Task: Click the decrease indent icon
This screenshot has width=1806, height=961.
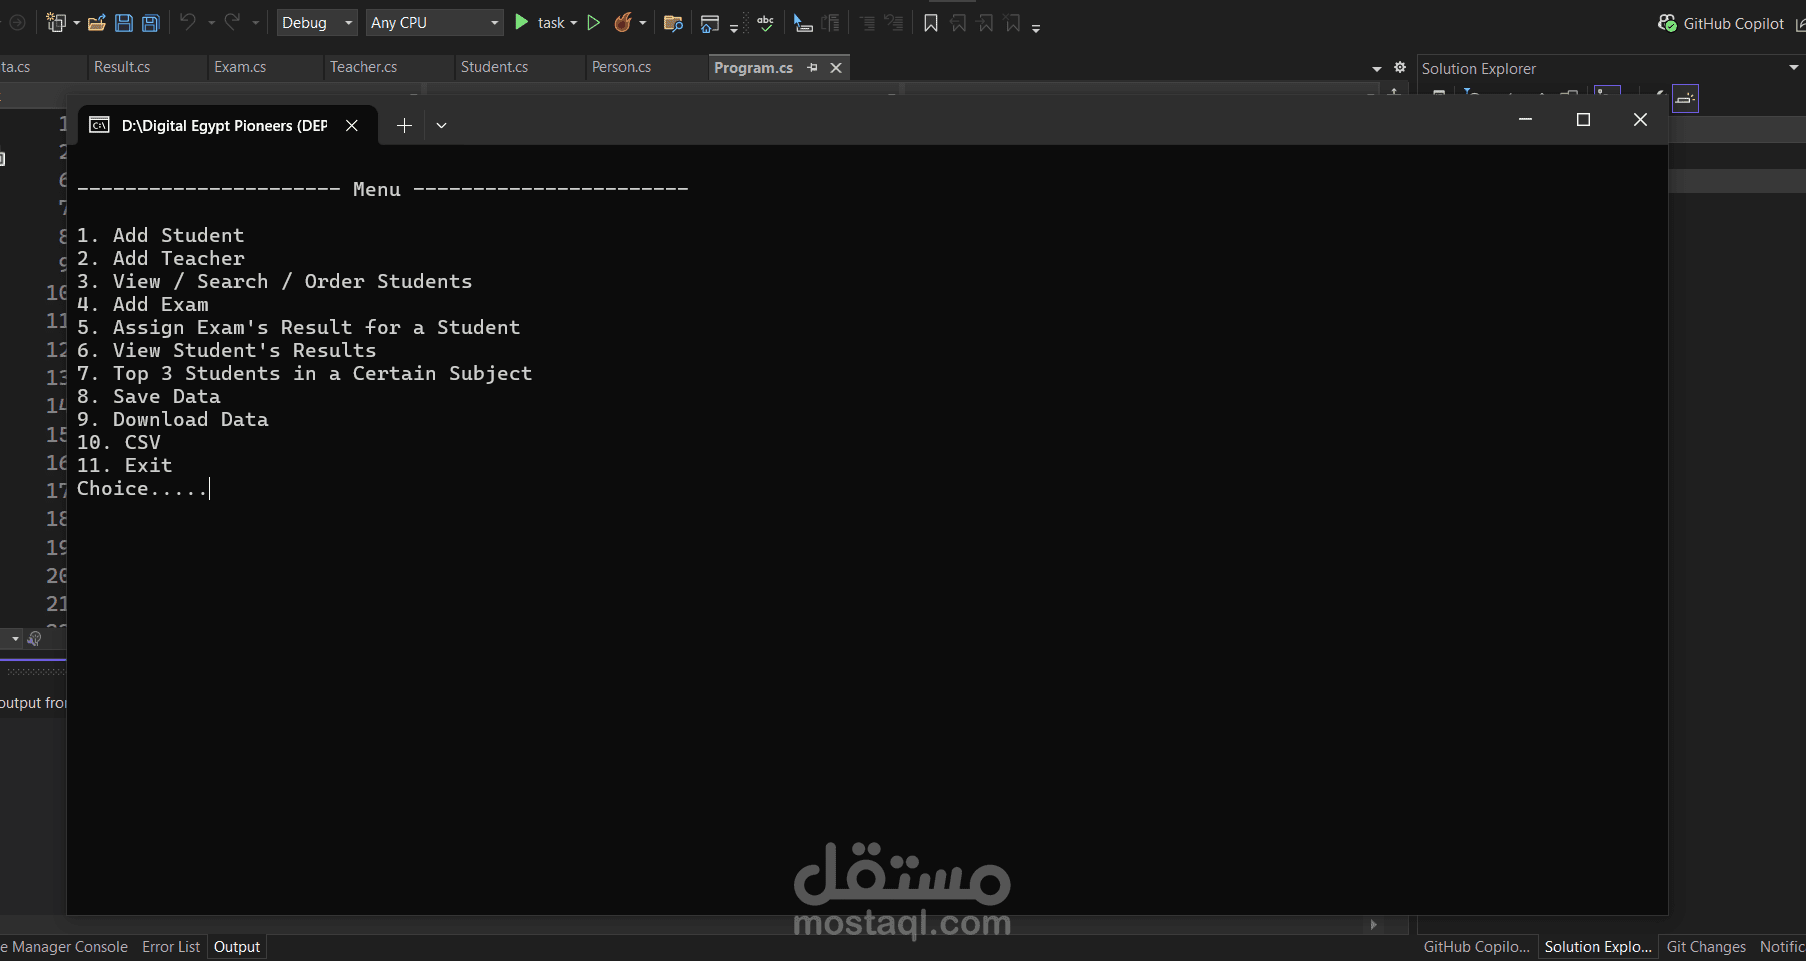Action: 867,23
